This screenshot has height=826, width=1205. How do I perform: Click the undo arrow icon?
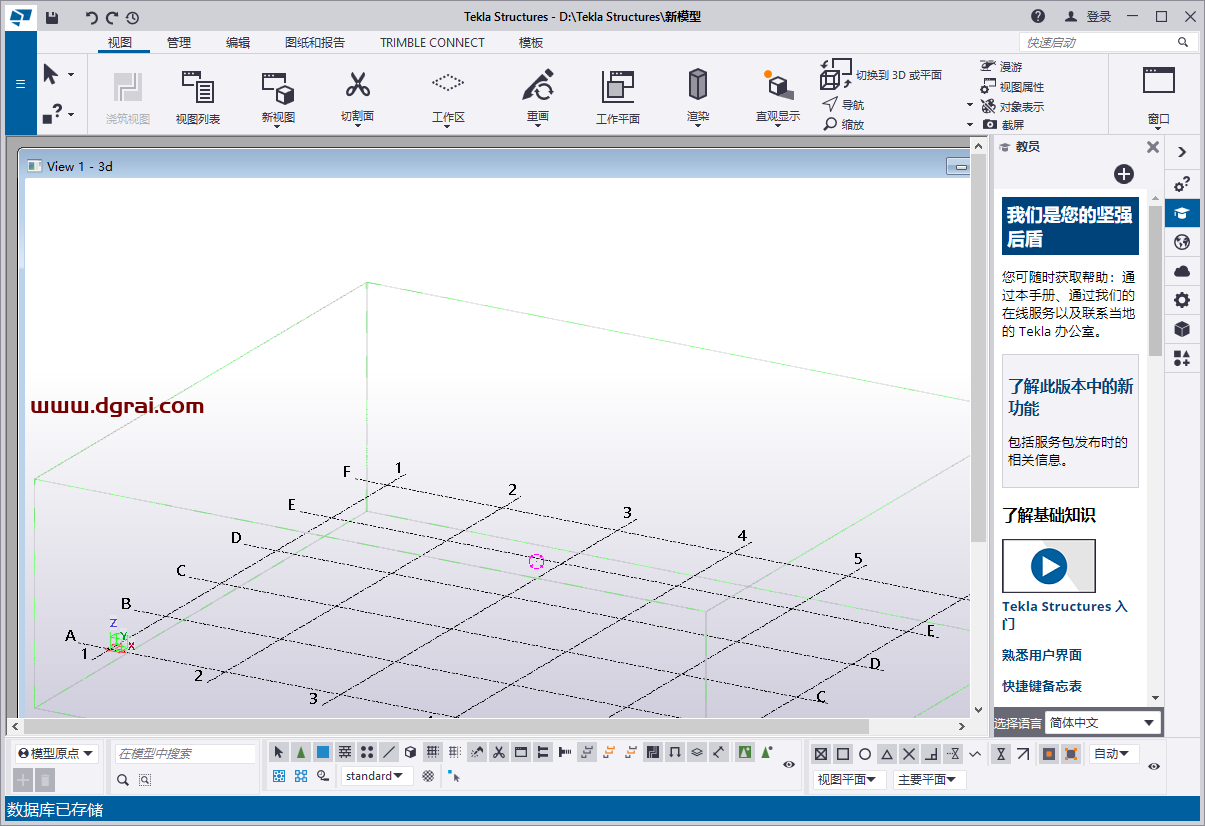click(92, 17)
